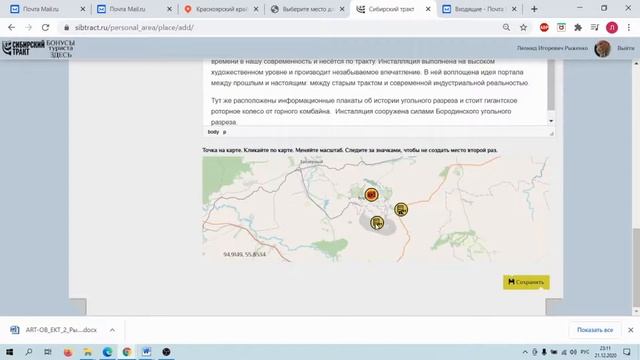Click the browser forward arrow
The height and width of the screenshot is (360, 640).
28,27
